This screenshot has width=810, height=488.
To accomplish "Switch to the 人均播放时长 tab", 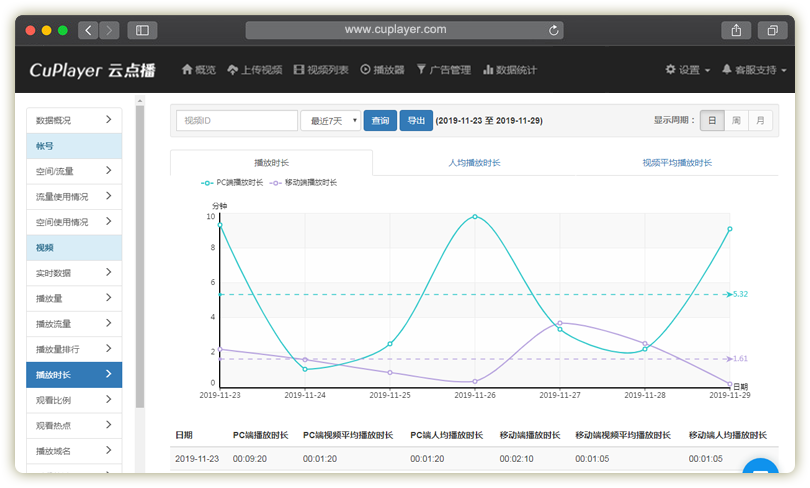I will (x=474, y=163).
